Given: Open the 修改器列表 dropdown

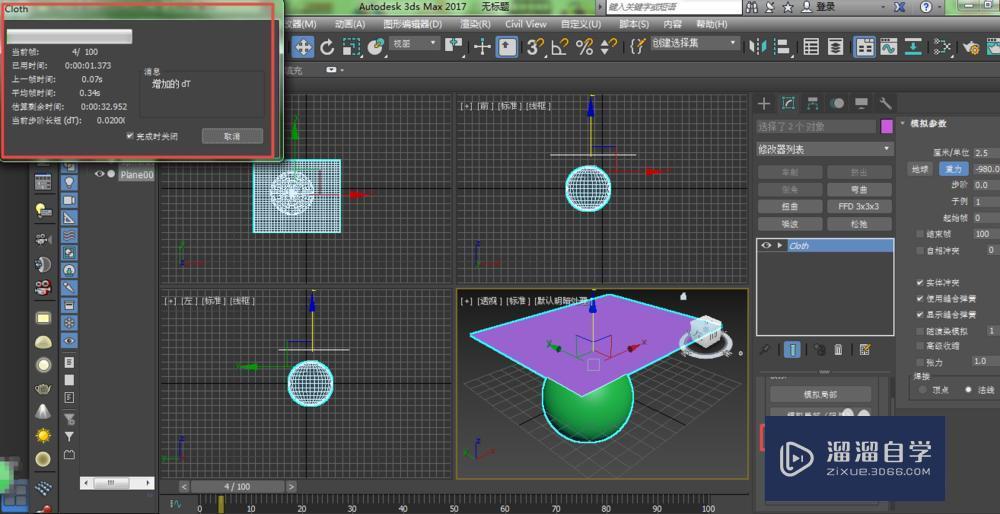Looking at the screenshot, I should [824, 149].
